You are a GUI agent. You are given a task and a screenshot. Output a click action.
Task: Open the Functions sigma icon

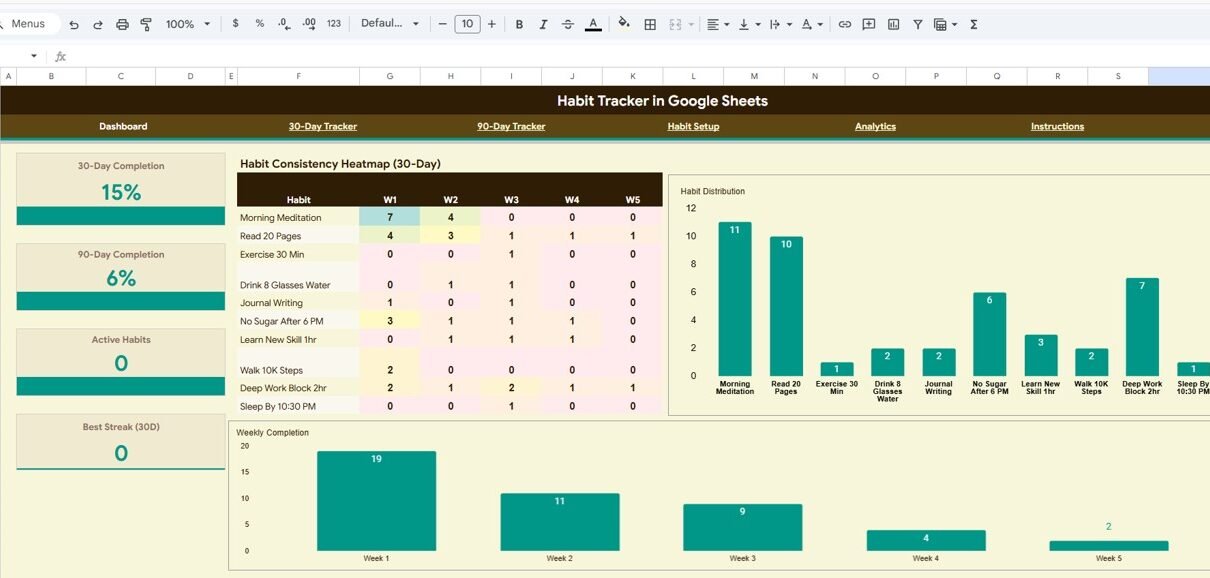[x=973, y=24]
